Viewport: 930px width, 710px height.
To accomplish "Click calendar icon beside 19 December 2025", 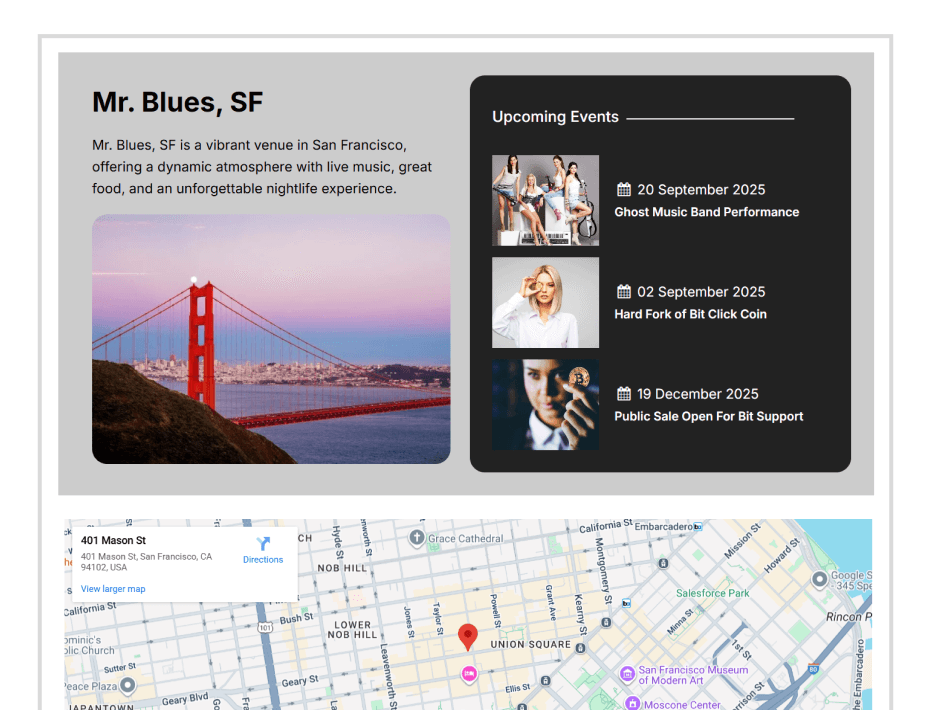I will (624, 394).
